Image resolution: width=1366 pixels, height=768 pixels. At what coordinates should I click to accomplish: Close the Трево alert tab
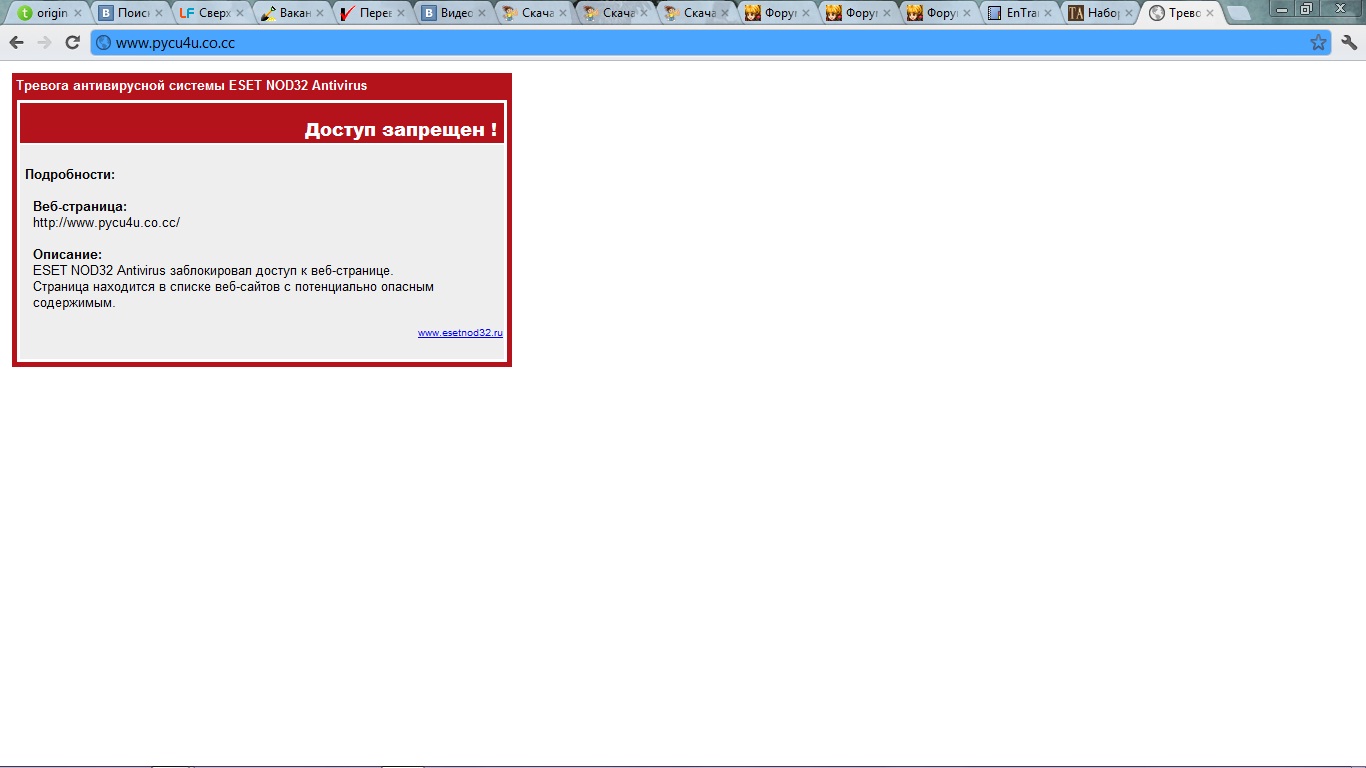pyautogui.click(x=1209, y=14)
